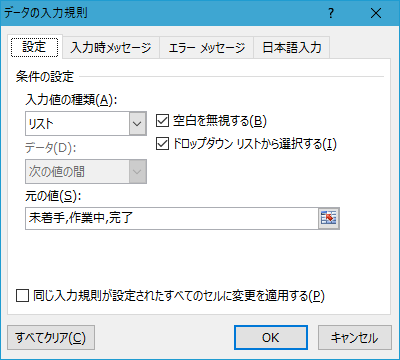Enable 同じ入力規則が設定されたすべてのセルに変更を適用する checkbox
Image resolution: width=400 pixels, height=360 pixels.
click(x=22, y=296)
